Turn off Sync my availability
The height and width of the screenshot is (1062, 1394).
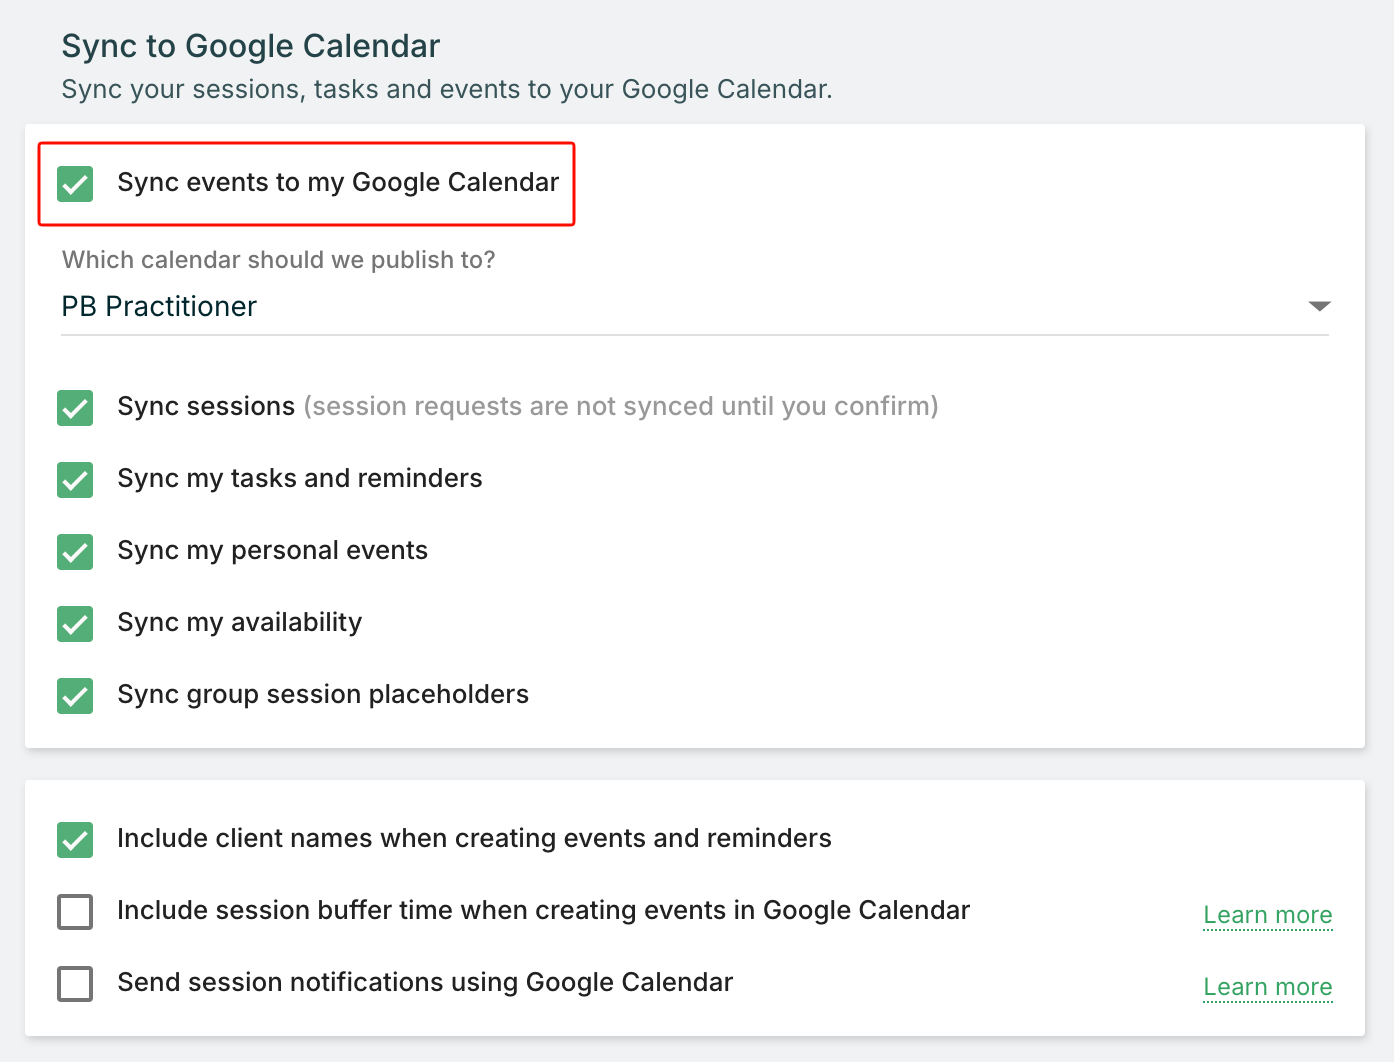pos(75,624)
